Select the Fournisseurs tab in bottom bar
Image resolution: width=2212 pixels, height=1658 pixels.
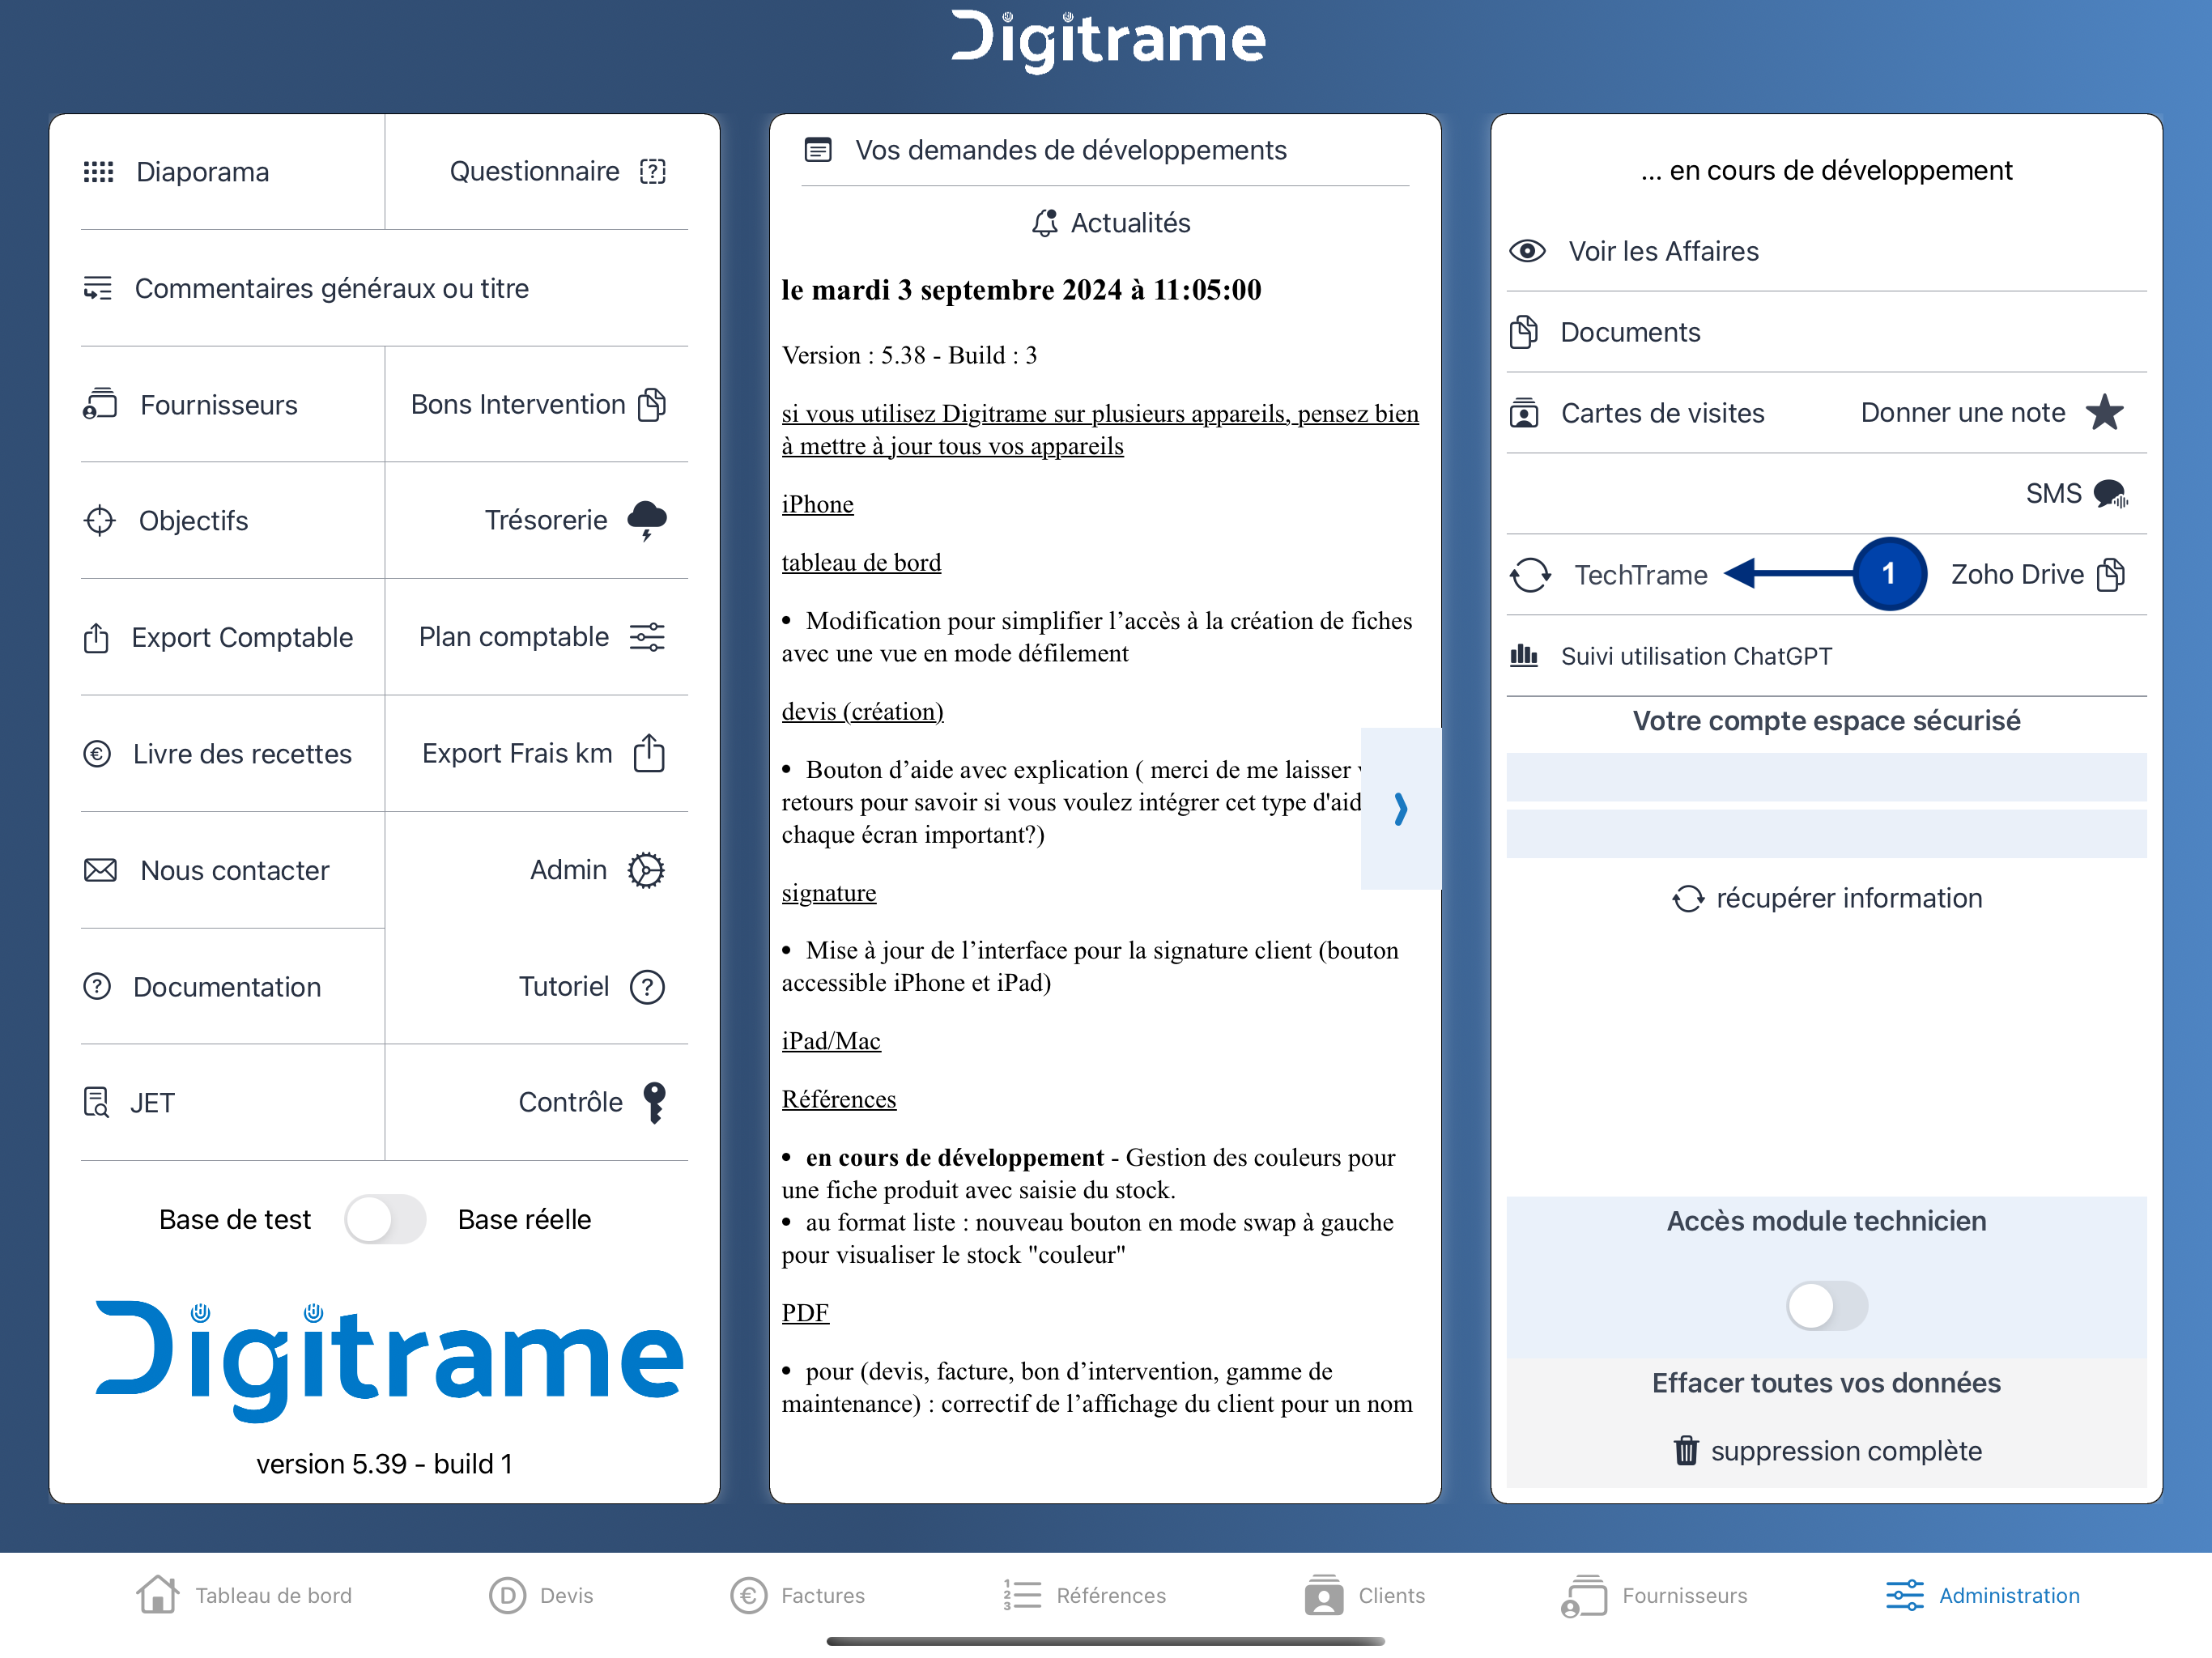pos(1654,1595)
